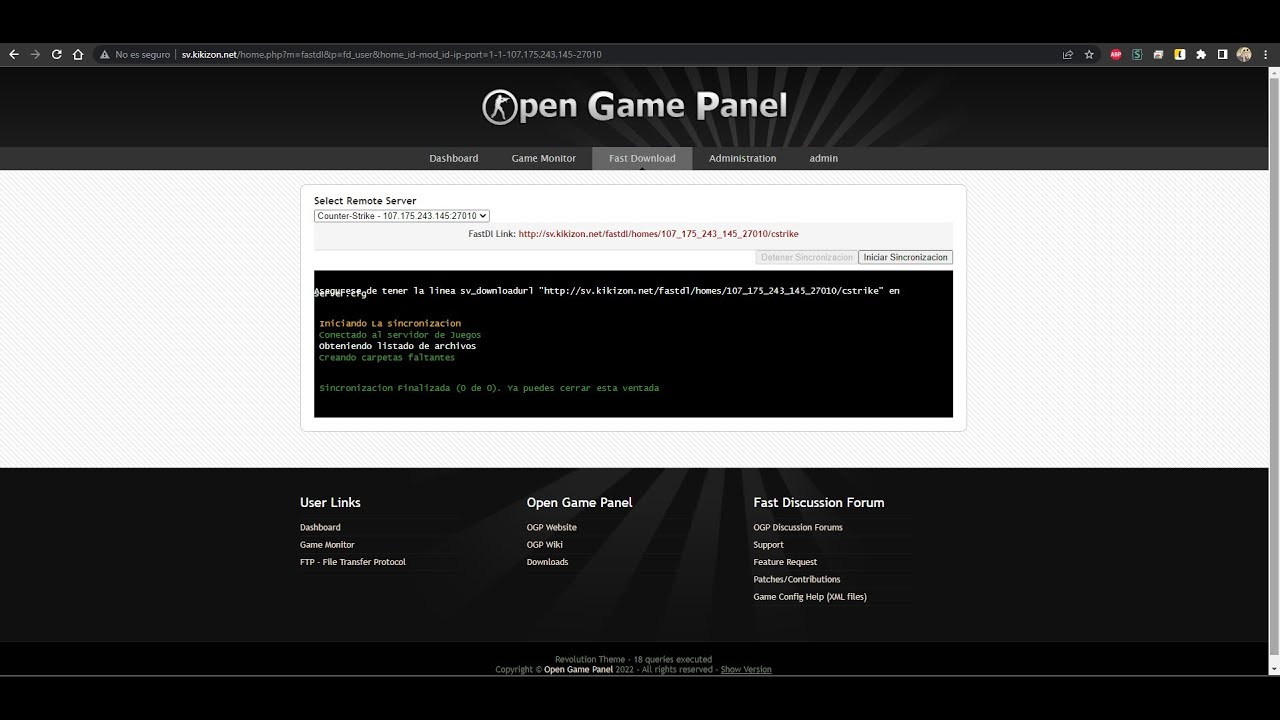Image resolution: width=1280 pixels, height=720 pixels.
Task: Open the OGP Wiki link
Action: (x=545, y=545)
